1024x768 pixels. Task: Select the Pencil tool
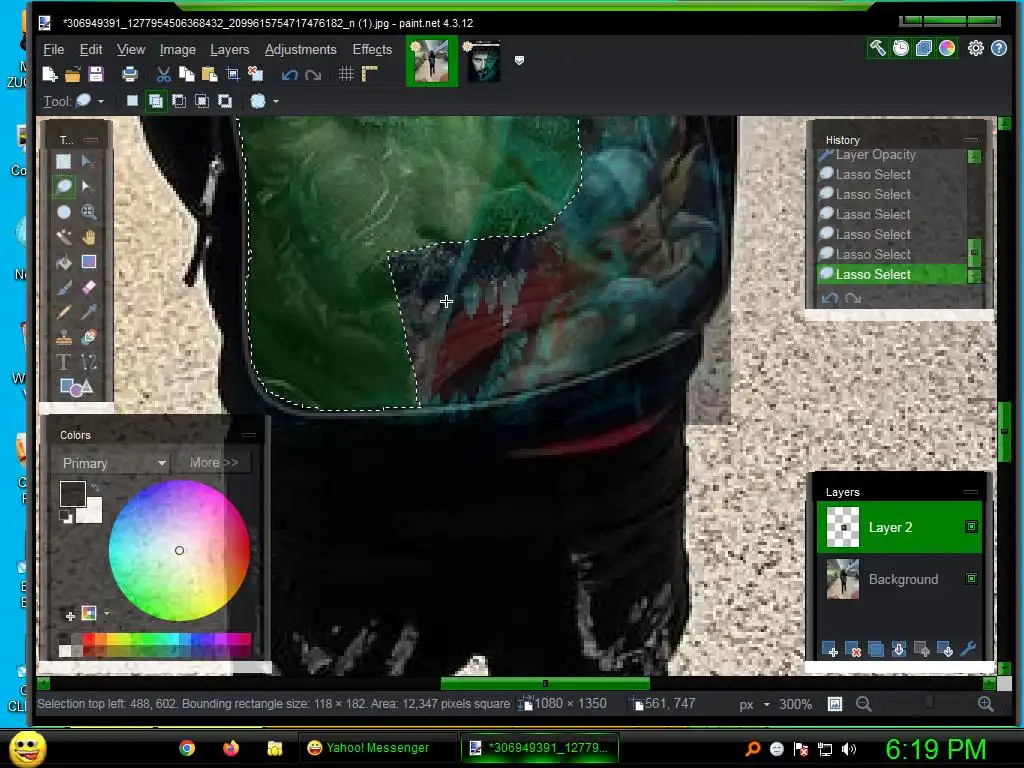63,312
